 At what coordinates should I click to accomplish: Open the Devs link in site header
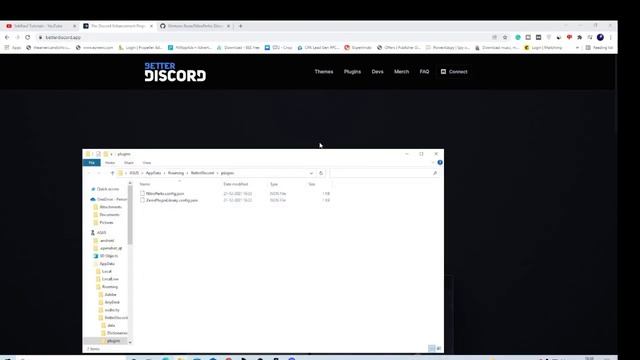(378, 72)
